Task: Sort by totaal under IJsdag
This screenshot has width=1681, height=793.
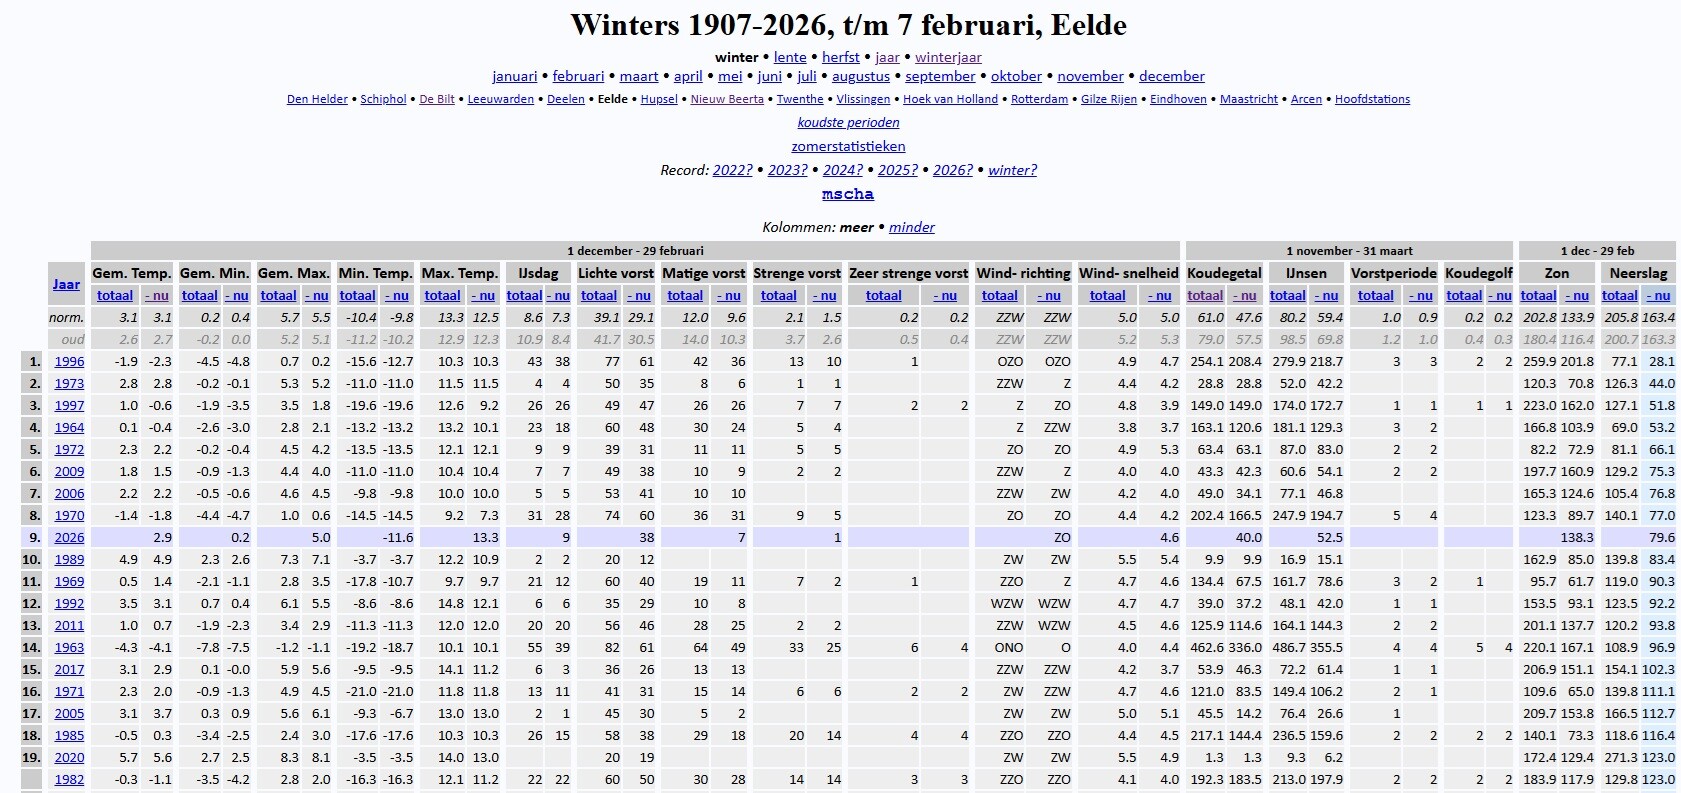Action: 524,295
